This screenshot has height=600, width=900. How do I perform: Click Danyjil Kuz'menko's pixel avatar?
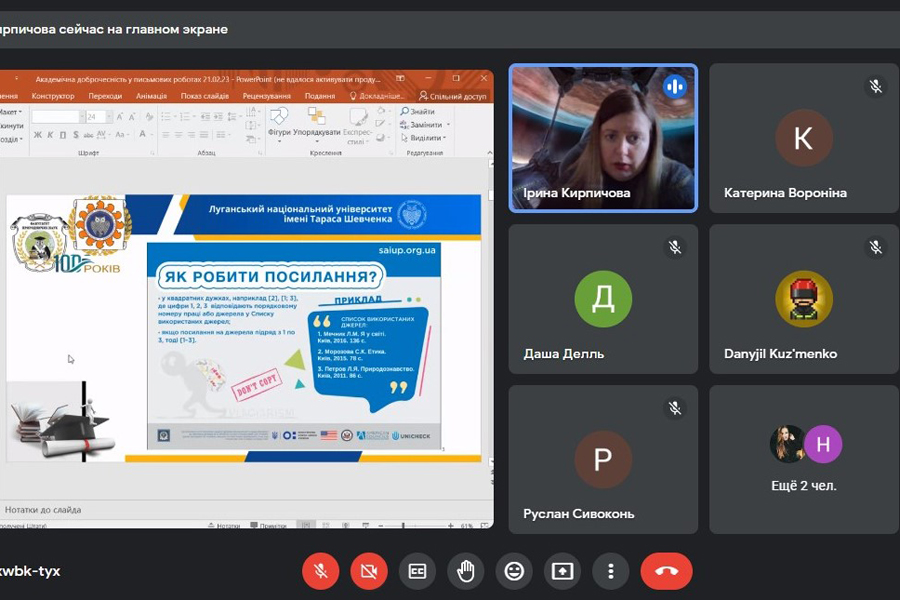click(x=804, y=299)
